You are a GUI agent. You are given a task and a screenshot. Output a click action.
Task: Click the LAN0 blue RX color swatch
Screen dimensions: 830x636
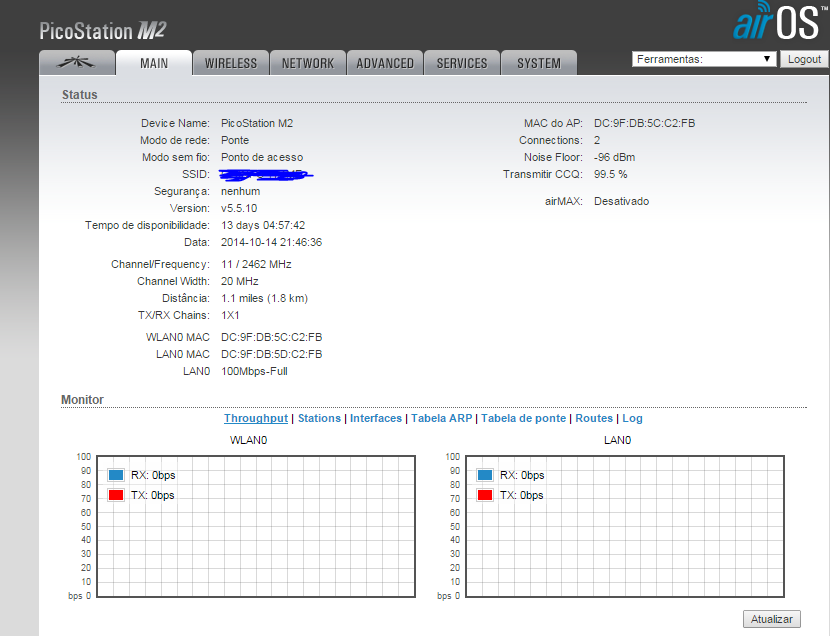pyautogui.click(x=485, y=475)
